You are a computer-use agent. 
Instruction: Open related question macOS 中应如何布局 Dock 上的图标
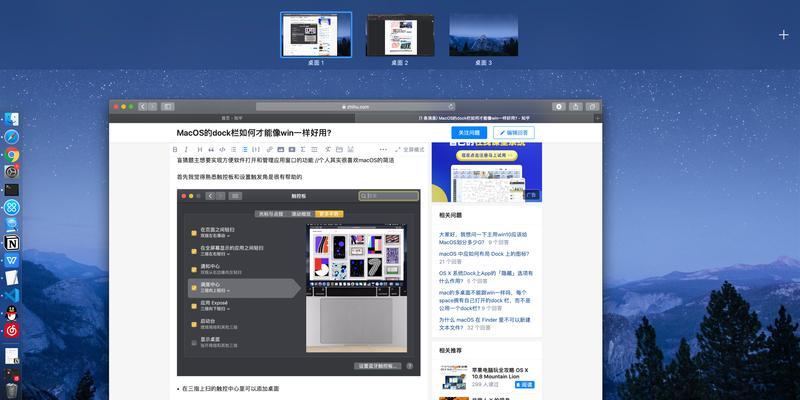pyautogui.click(x=484, y=254)
